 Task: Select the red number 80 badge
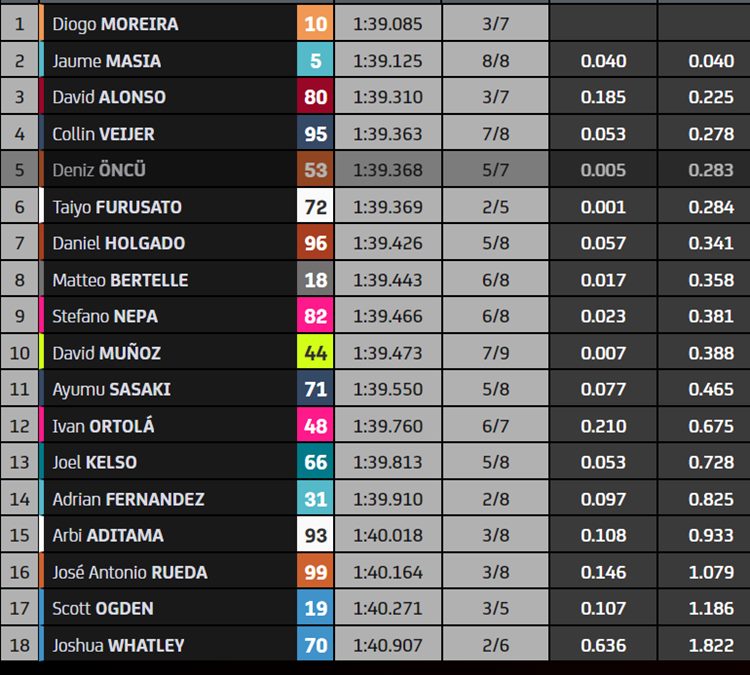click(x=315, y=97)
